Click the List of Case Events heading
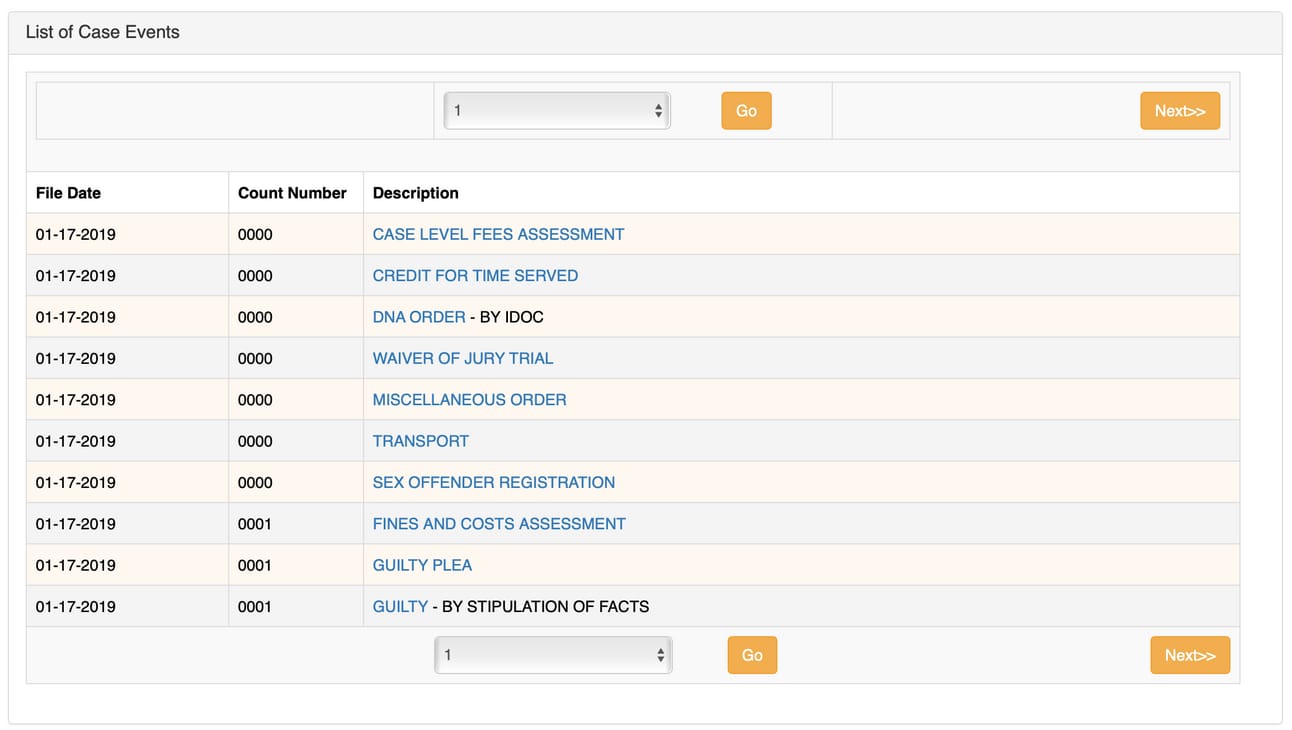The height and width of the screenshot is (730, 1292). tap(103, 32)
